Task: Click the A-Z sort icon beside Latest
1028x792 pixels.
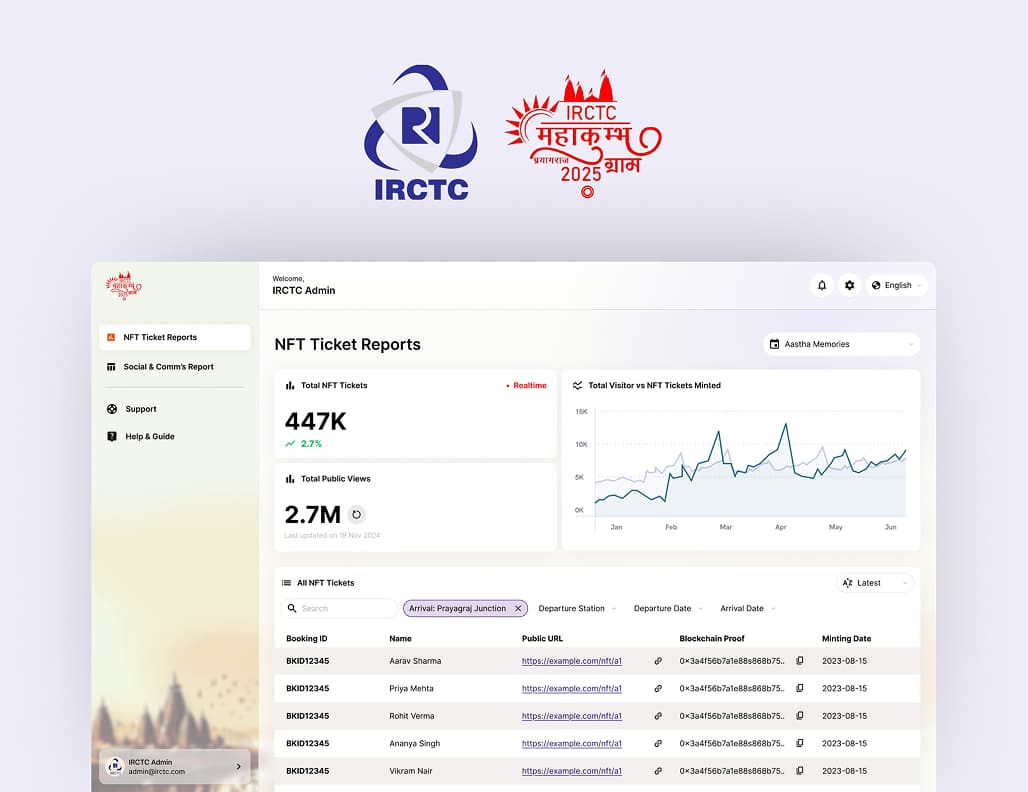Action: coord(847,583)
